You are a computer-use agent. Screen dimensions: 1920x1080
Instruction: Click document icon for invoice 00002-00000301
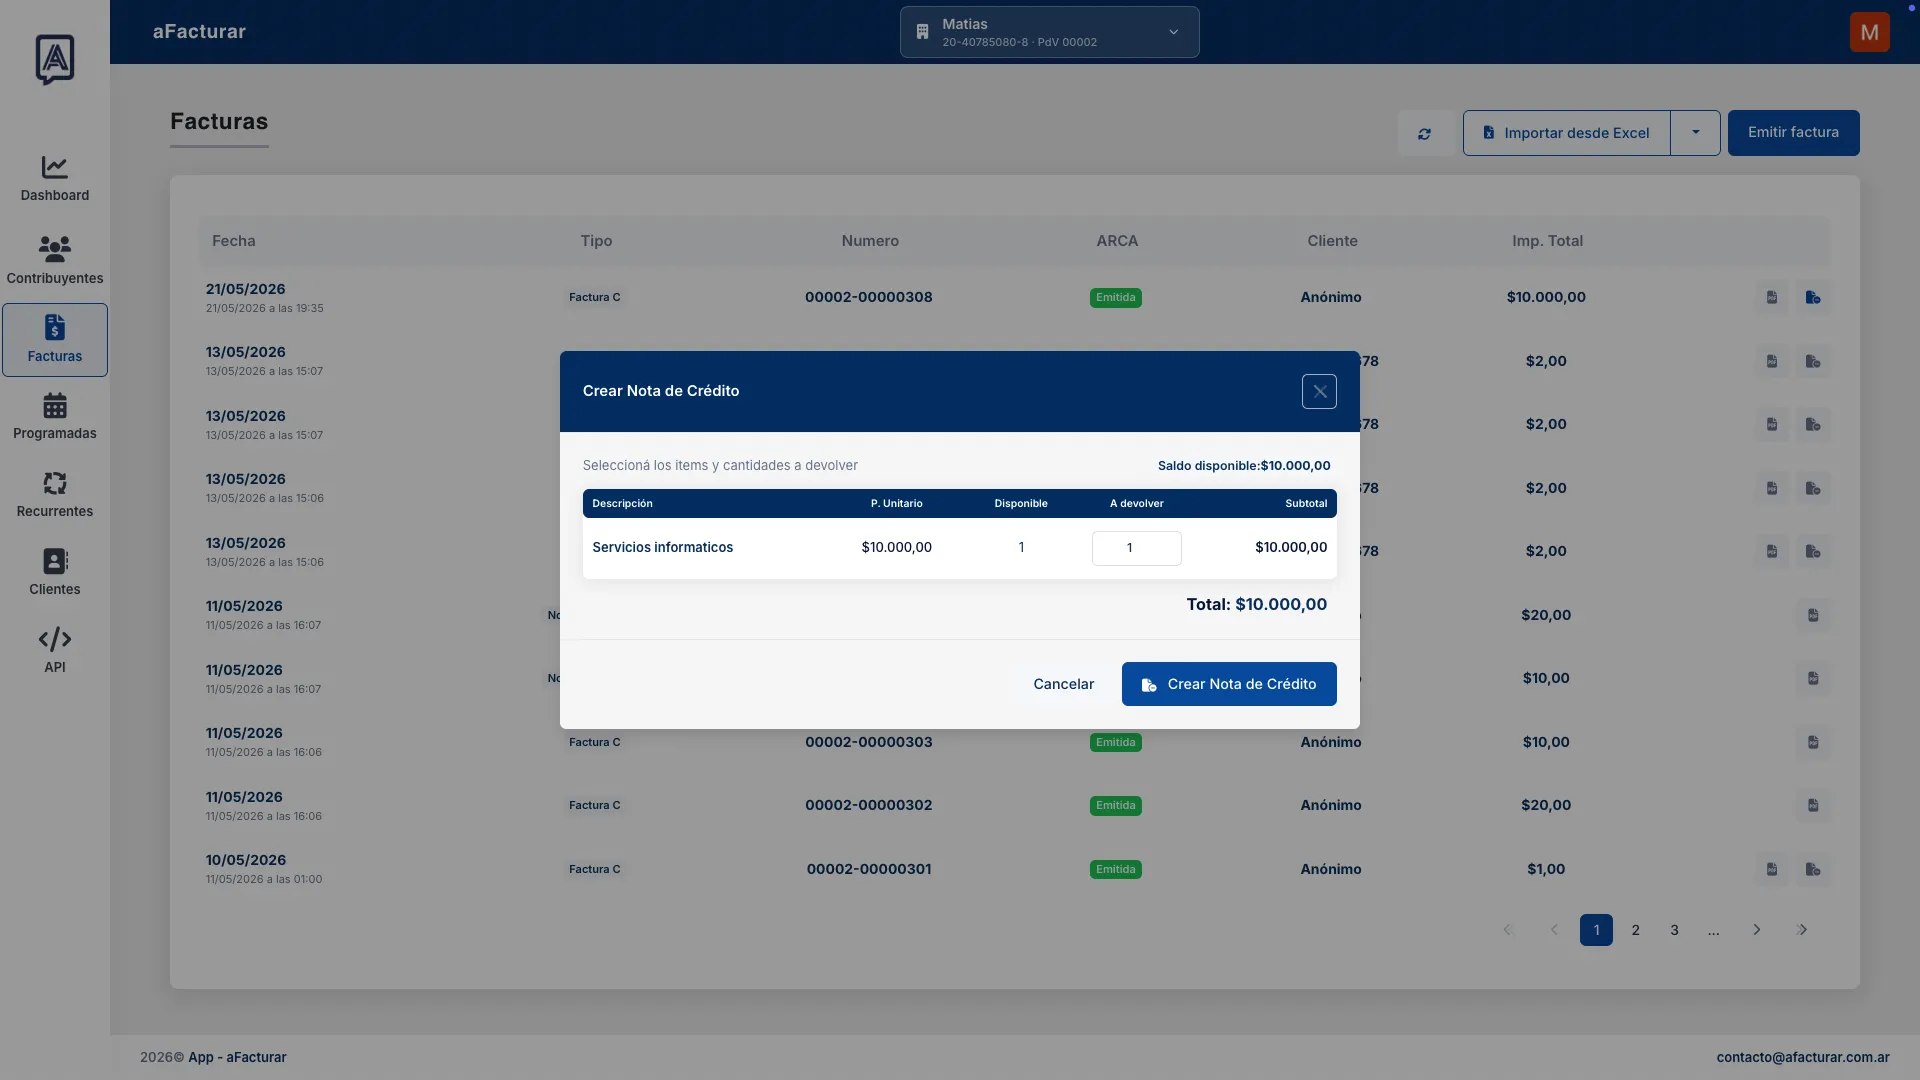(x=1772, y=870)
